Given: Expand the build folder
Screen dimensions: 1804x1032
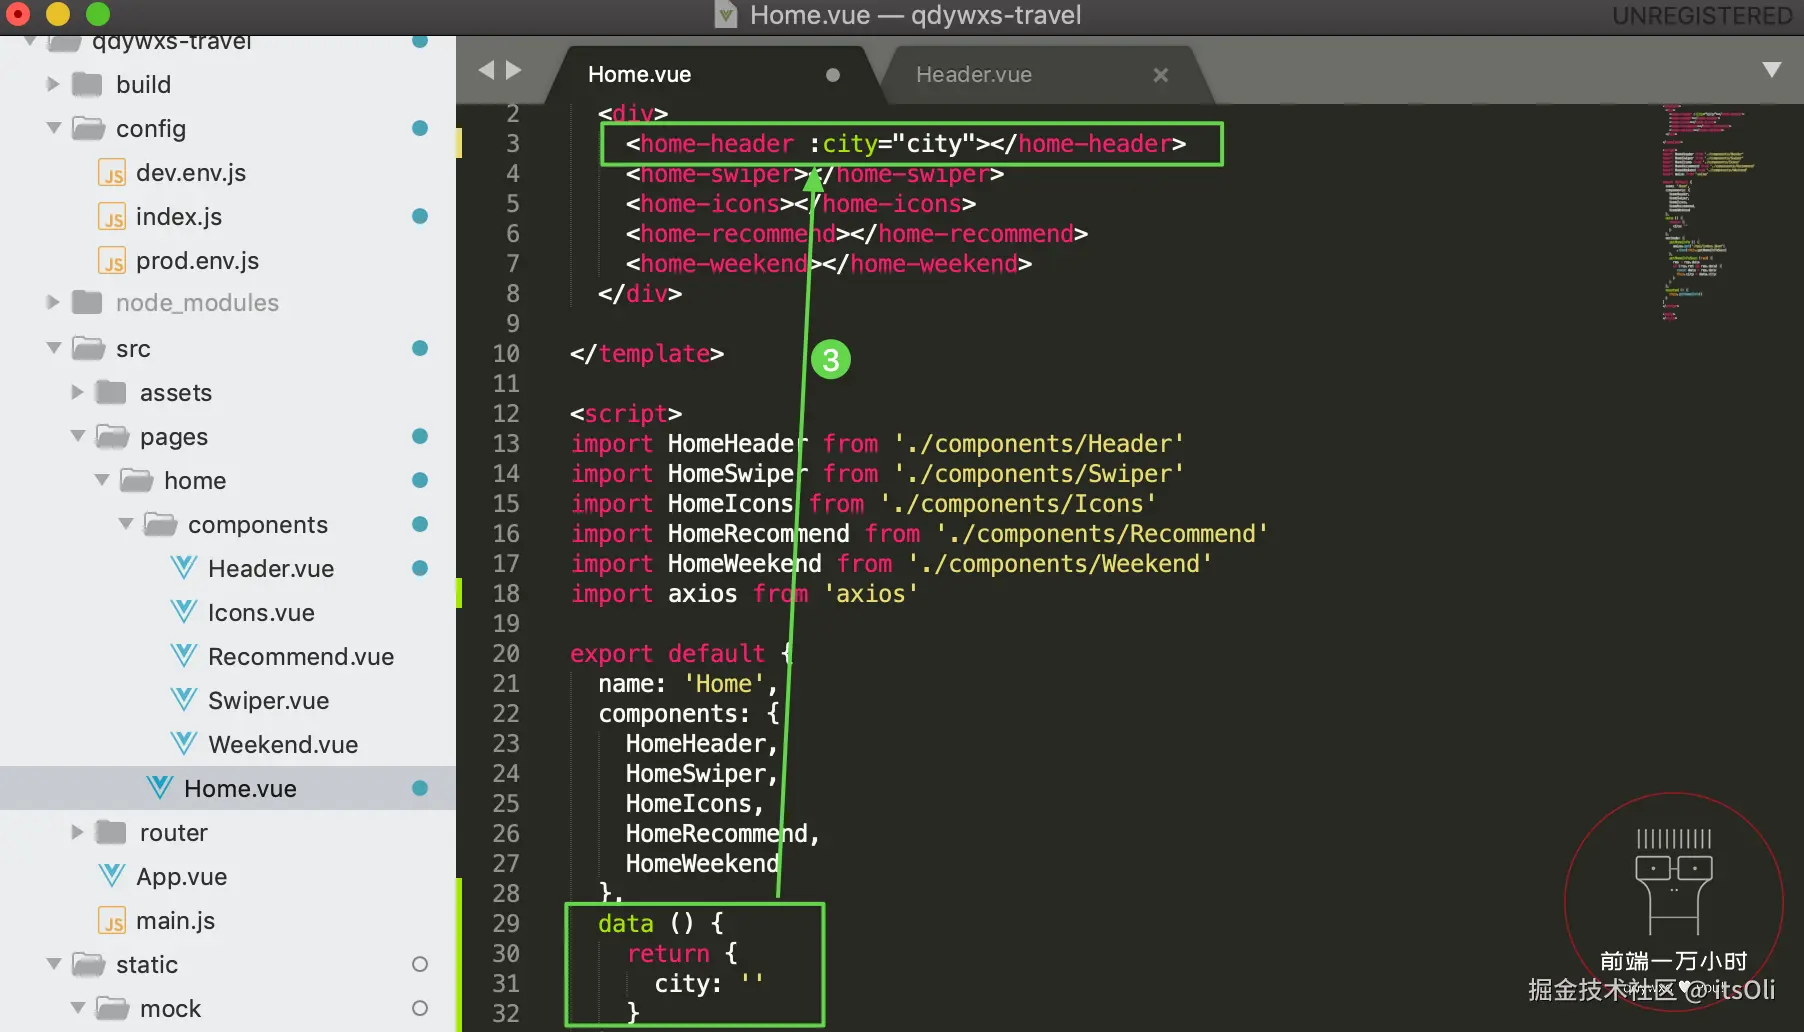Looking at the screenshot, I should tap(54, 84).
